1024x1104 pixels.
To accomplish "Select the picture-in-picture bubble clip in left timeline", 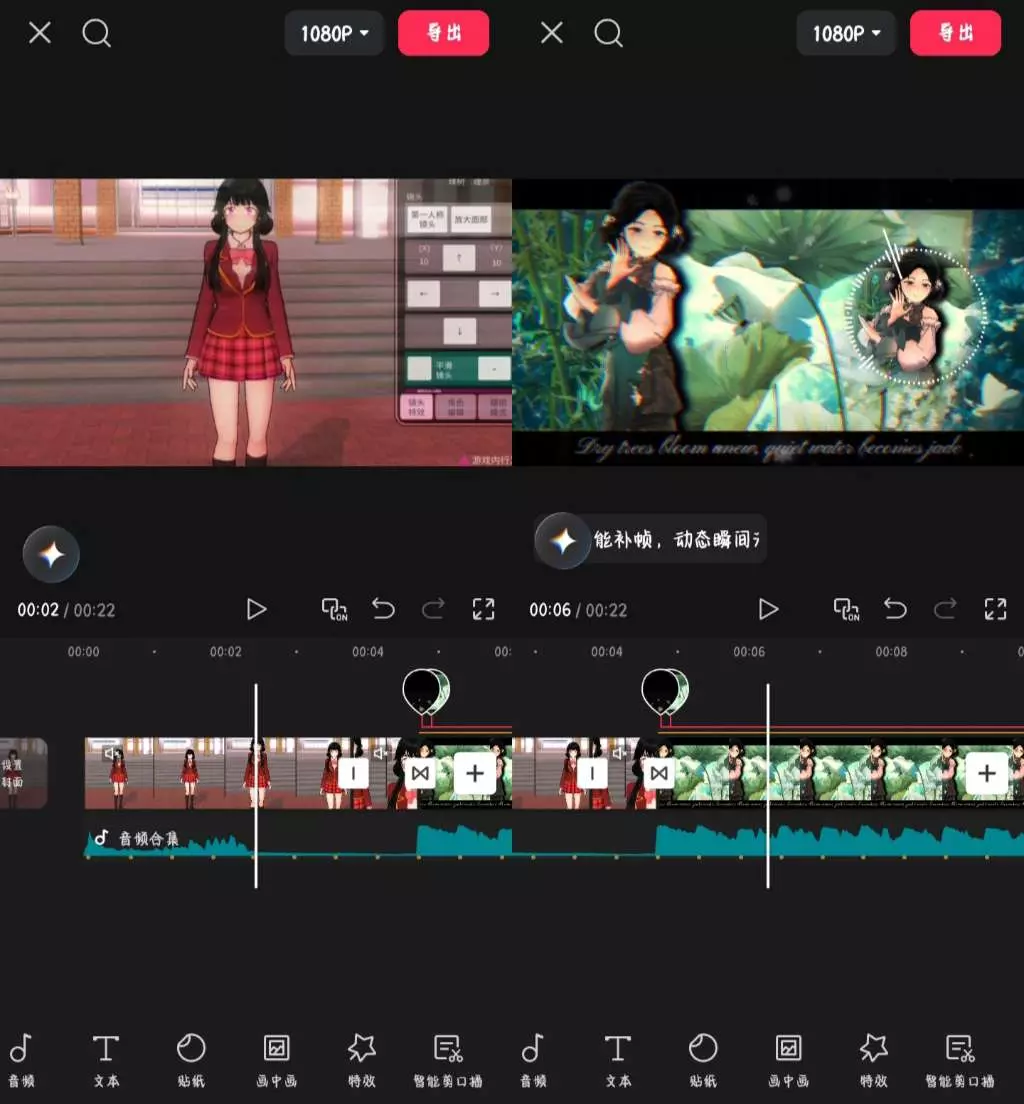I will [425, 692].
